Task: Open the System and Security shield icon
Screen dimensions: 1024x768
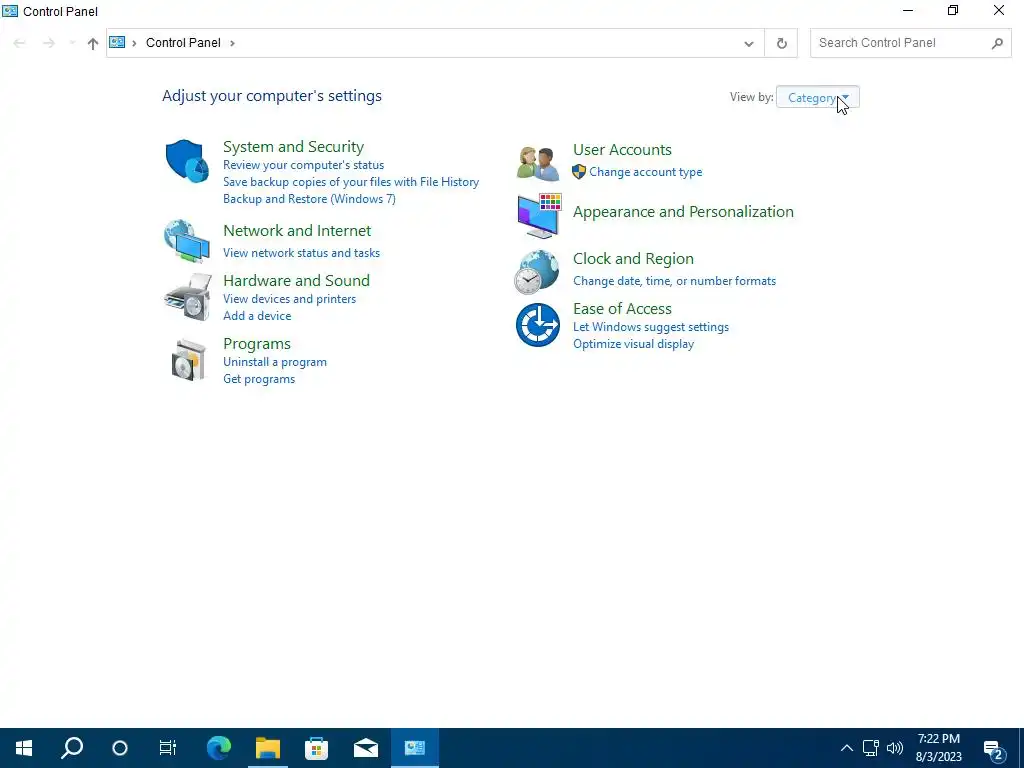Action: (x=187, y=161)
